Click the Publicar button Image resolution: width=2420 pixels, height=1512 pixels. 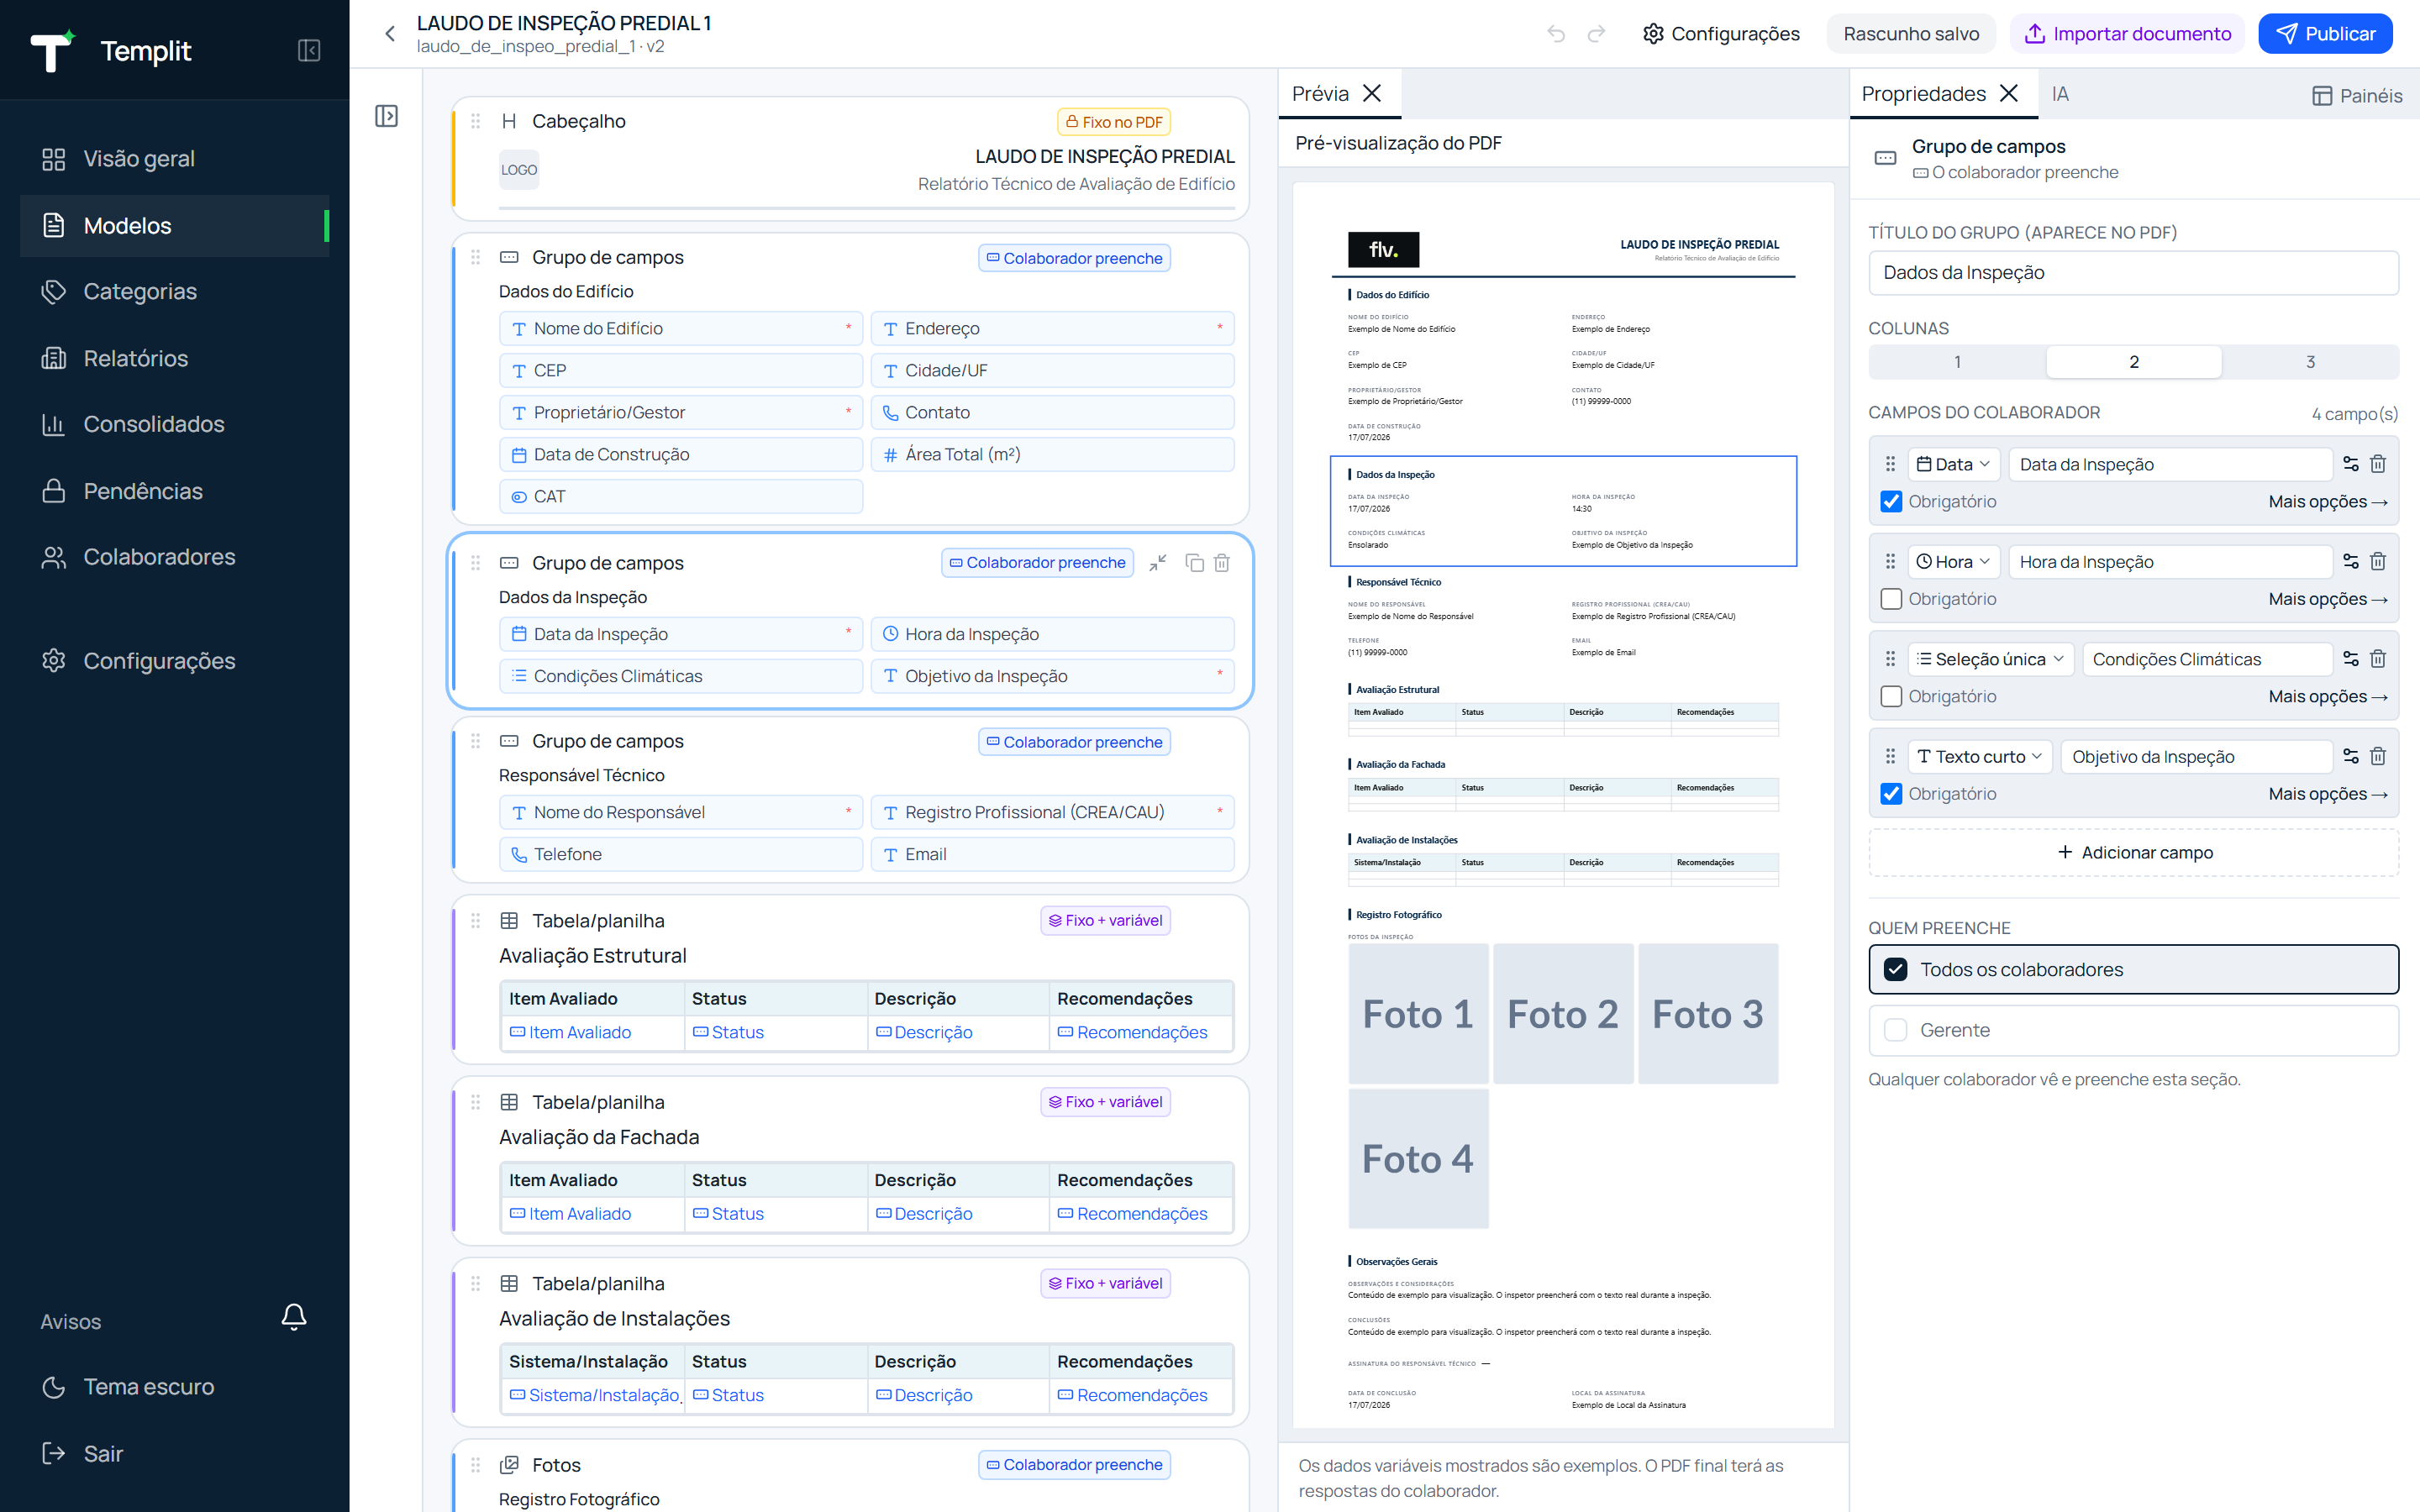click(2325, 34)
